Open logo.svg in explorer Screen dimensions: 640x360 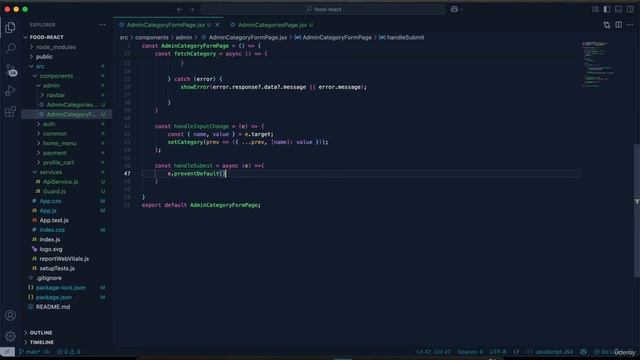tap(51, 249)
